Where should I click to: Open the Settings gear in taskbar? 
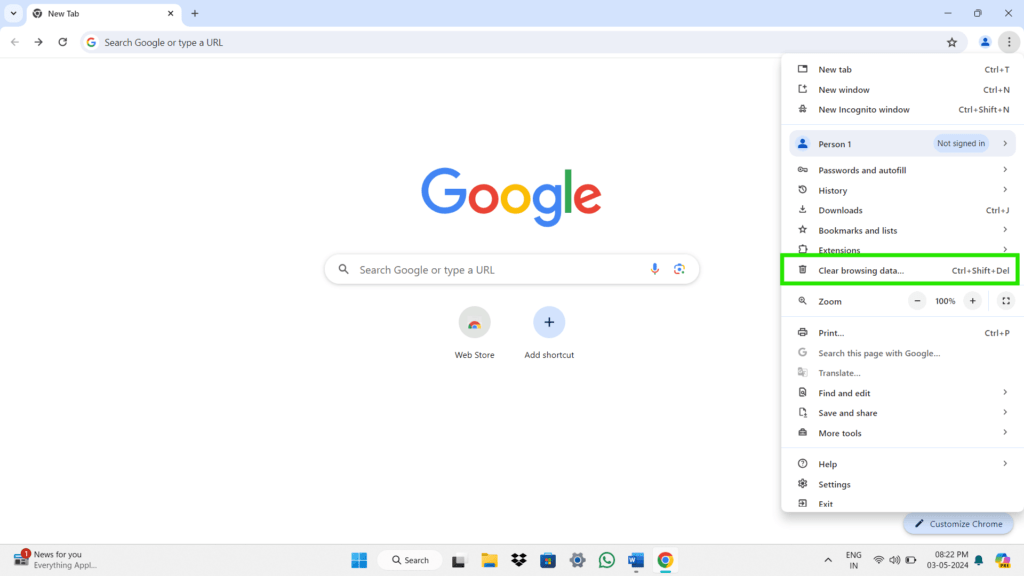577,560
